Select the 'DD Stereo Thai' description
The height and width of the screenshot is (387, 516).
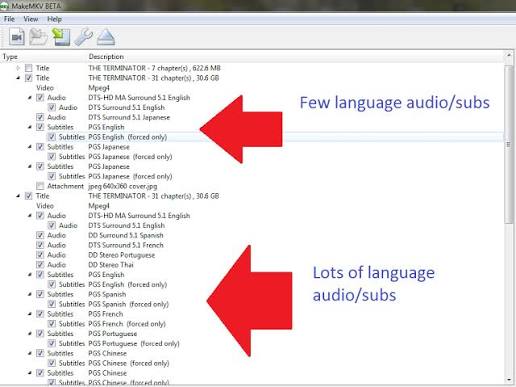point(111,265)
